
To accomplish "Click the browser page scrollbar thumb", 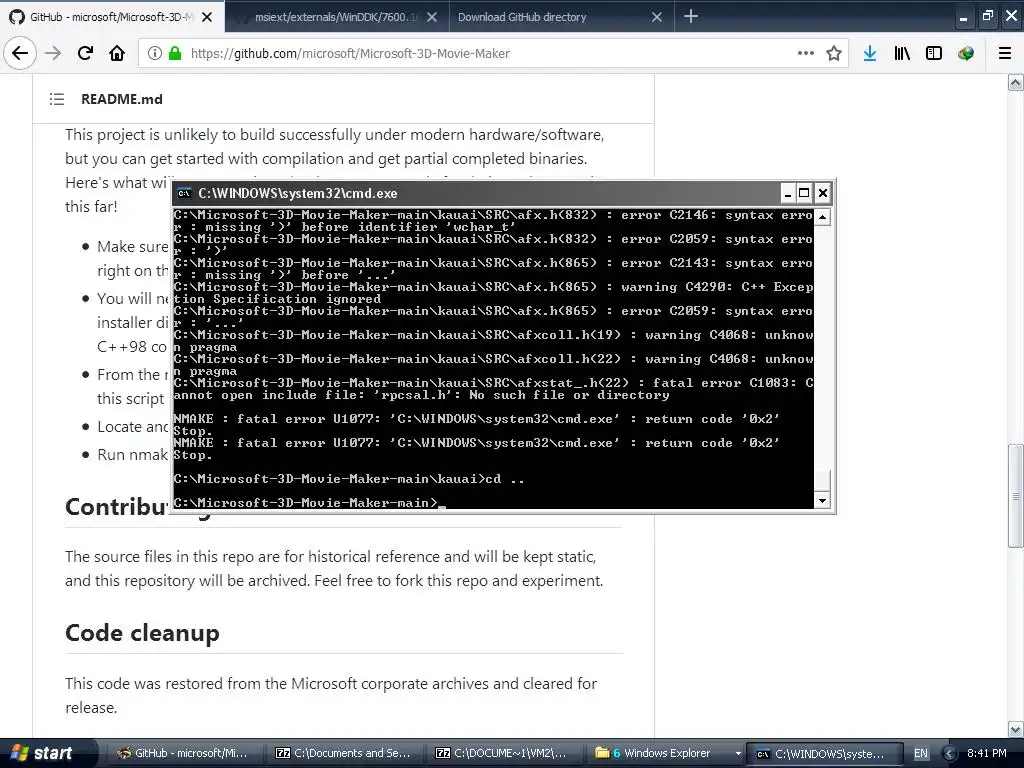I will pyautogui.click(x=1015, y=496).
